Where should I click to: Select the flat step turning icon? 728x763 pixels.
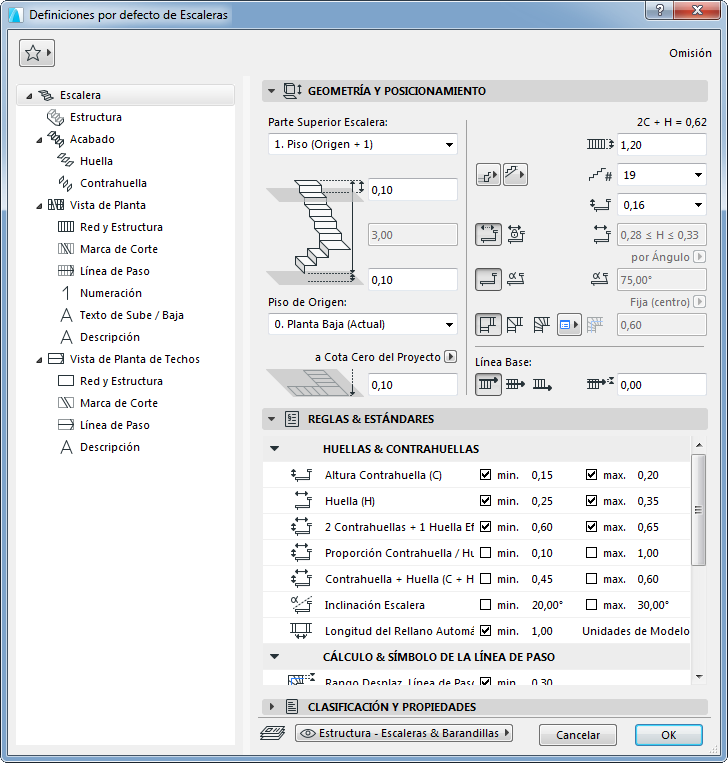click(488, 279)
